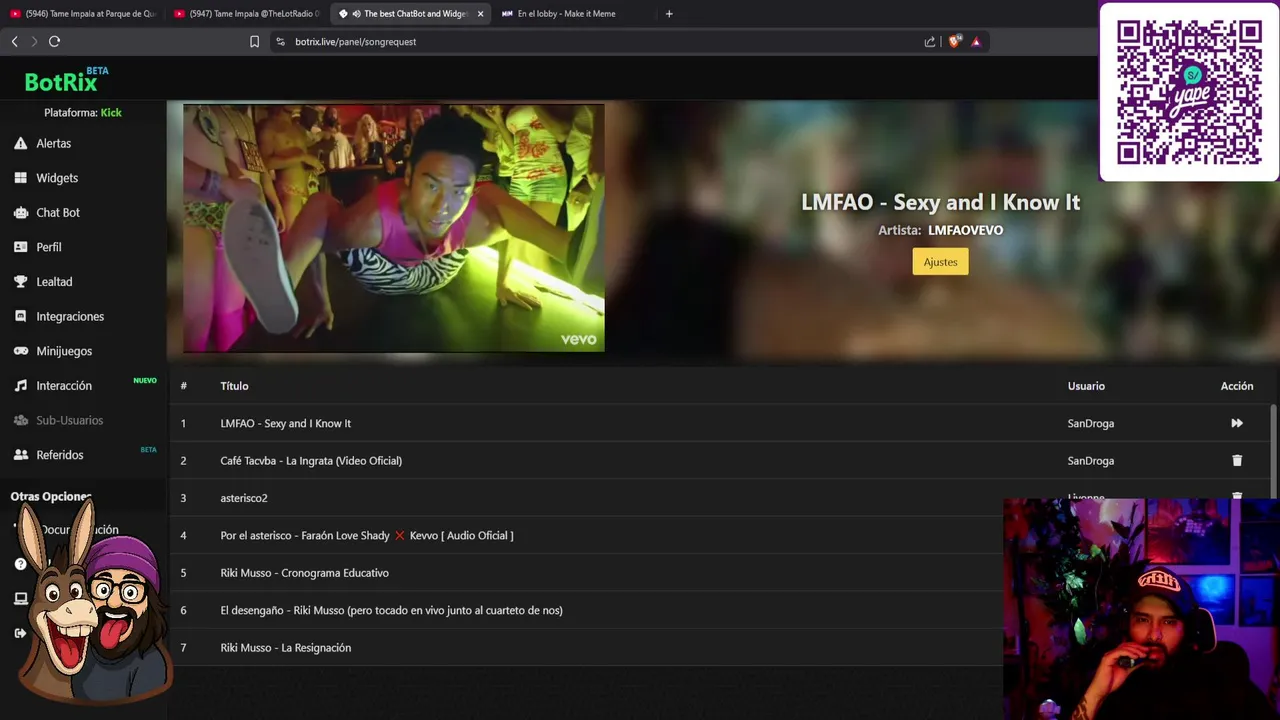Open the Sub-Usuarios people icon
1280x720 pixels.
tap(20, 420)
